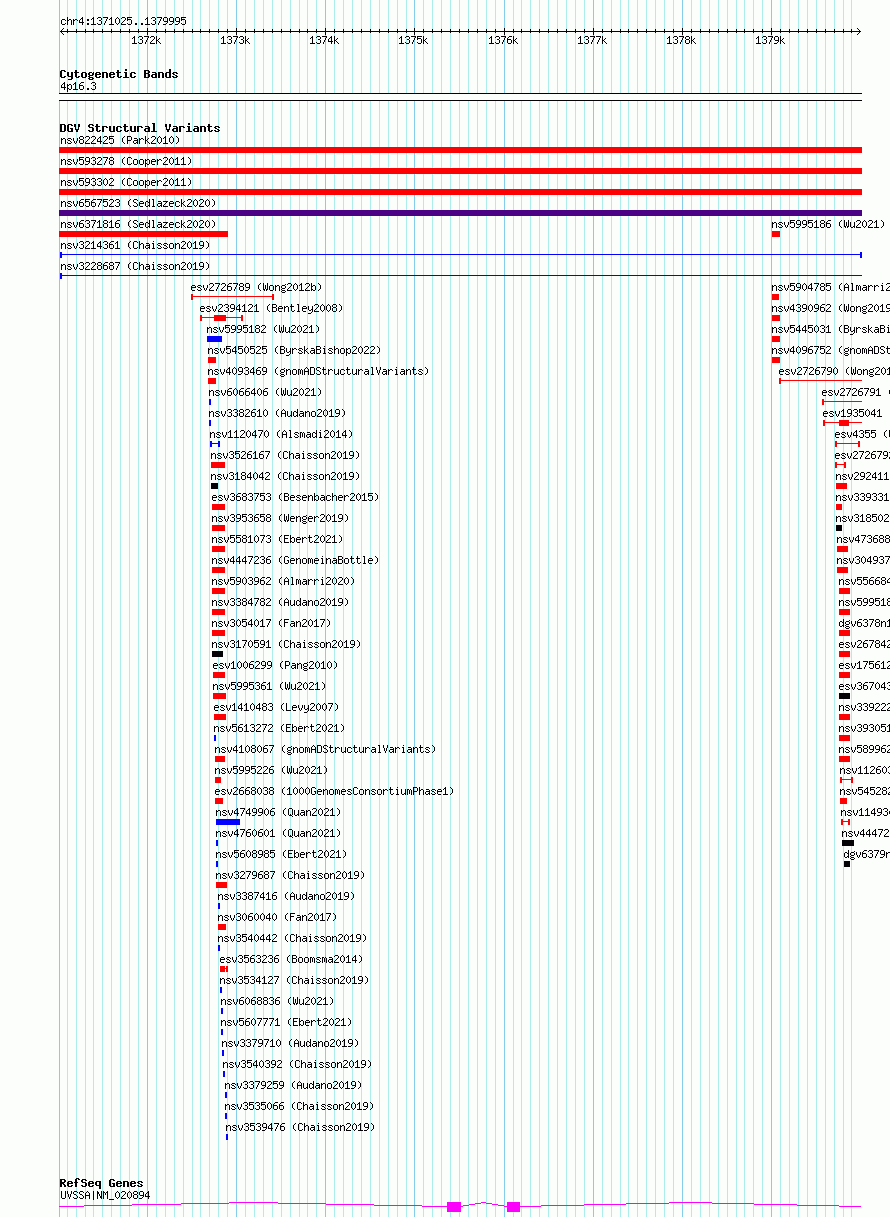Click the chr4:1371025..1379995 coordinate label
The height and width of the screenshot is (1217, 890).
coord(123,21)
